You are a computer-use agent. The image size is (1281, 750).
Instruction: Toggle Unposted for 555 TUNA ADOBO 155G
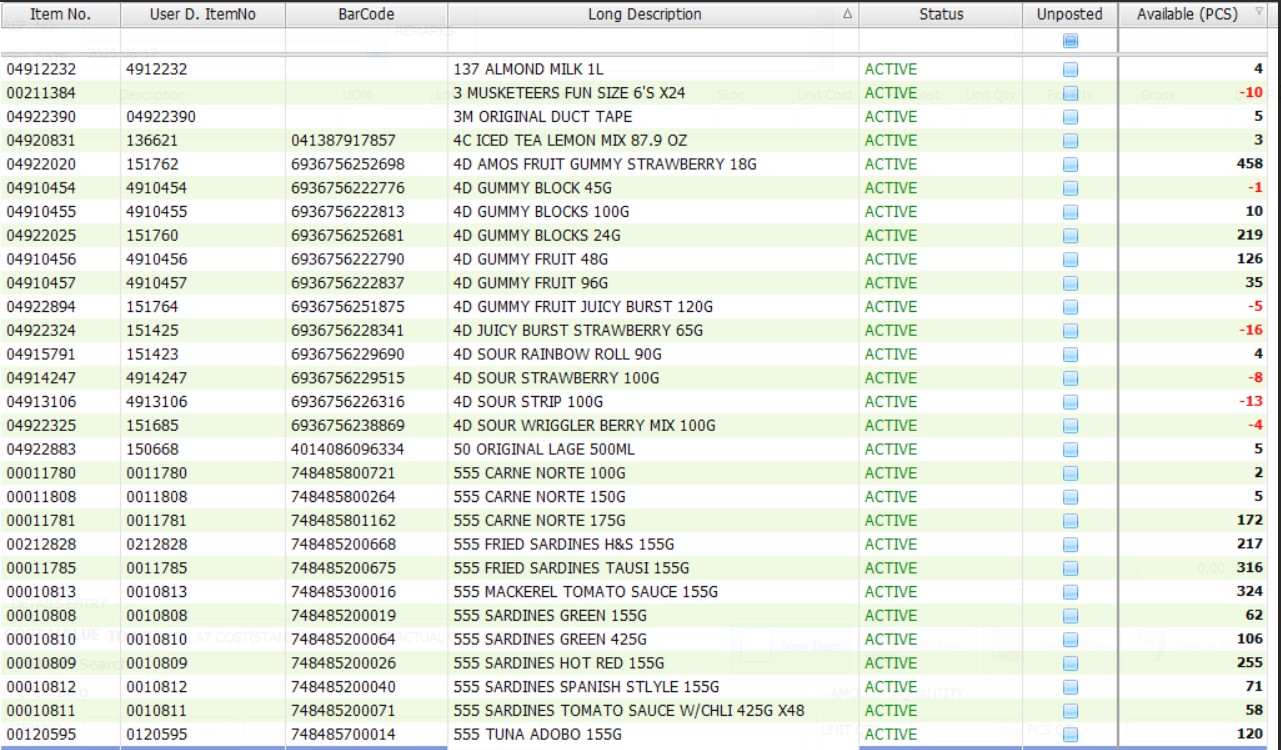tap(1070, 734)
